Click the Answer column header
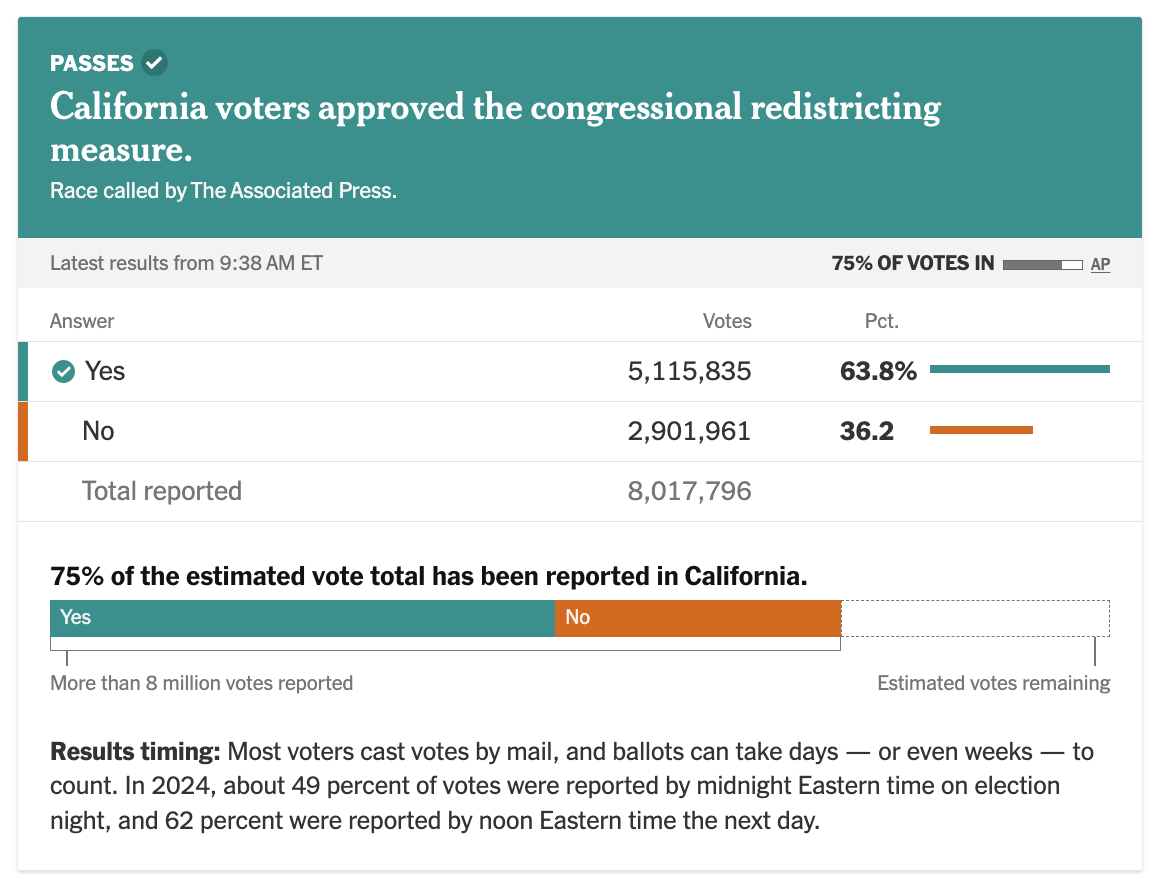This screenshot has width=1158, height=882. [x=82, y=321]
